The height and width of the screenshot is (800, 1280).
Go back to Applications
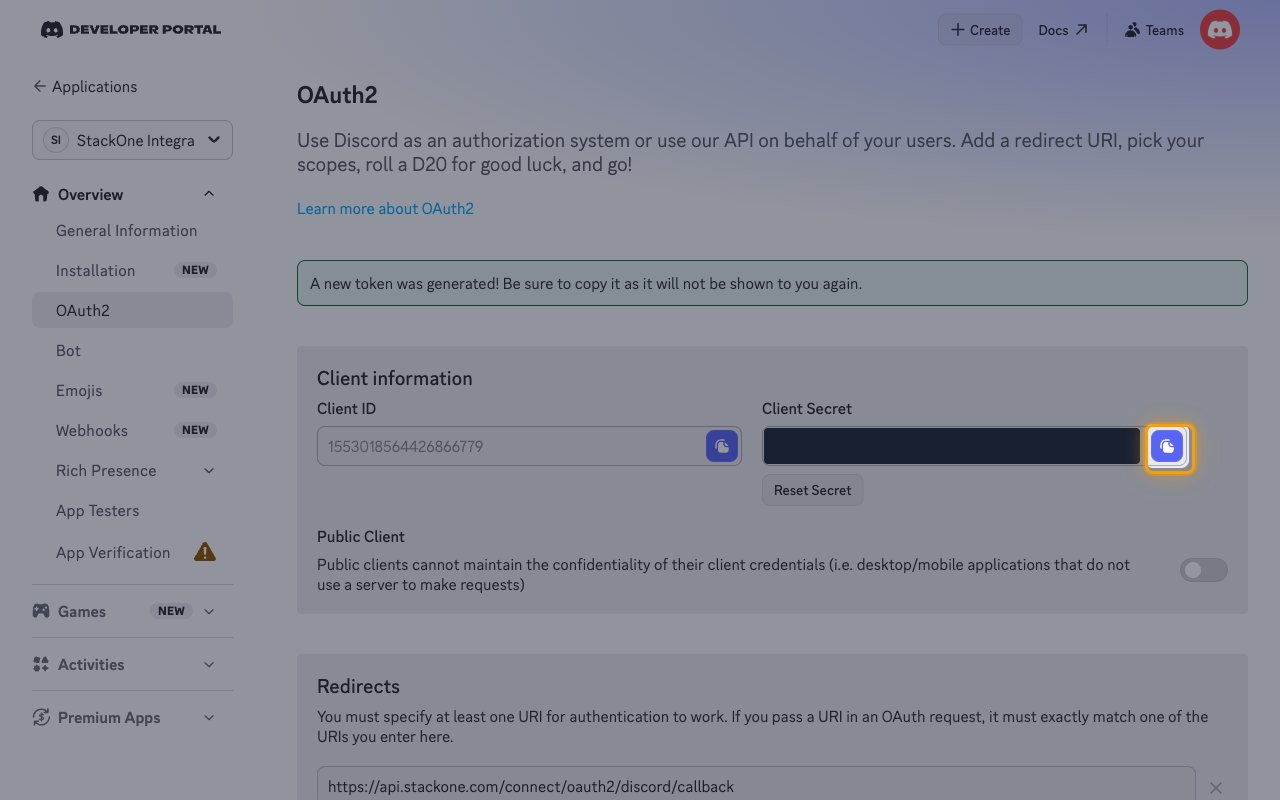[x=85, y=87]
